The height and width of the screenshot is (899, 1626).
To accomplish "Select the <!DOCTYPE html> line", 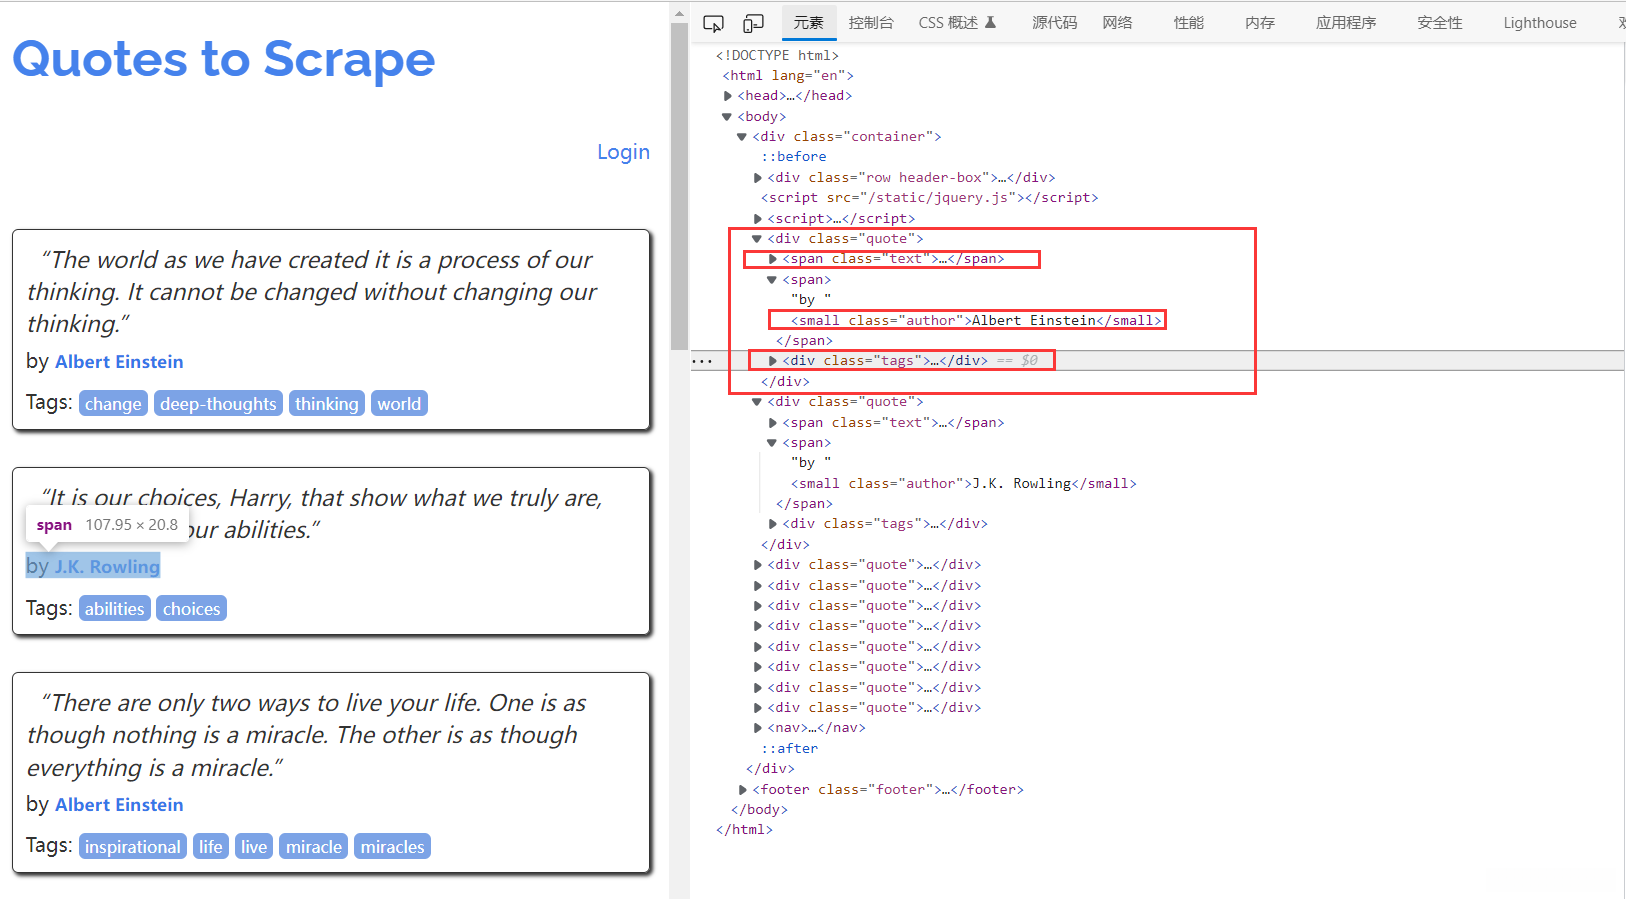I will tap(777, 56).
